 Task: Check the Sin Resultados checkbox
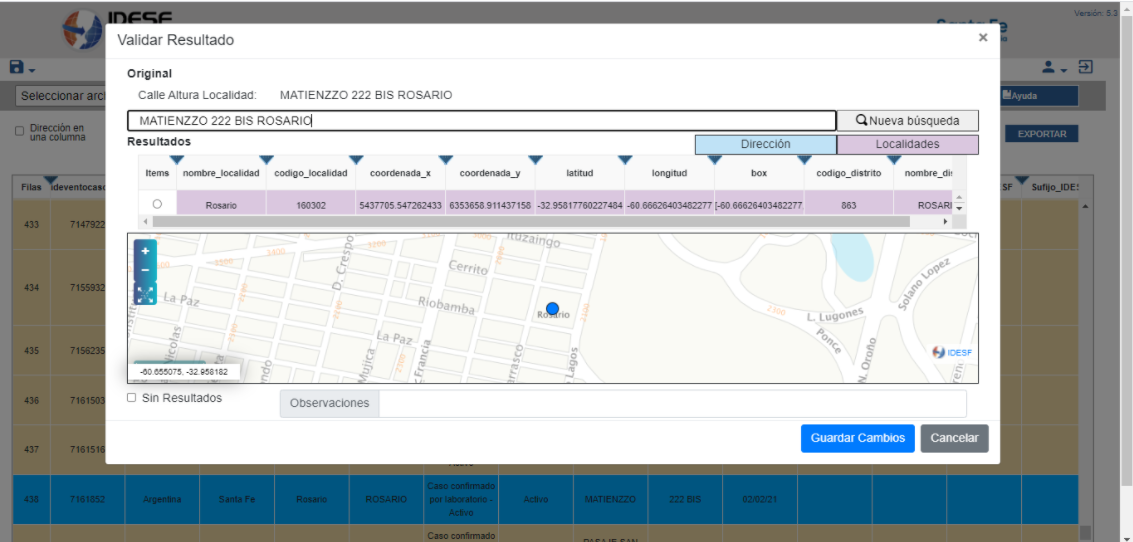(x=132, y=397)
